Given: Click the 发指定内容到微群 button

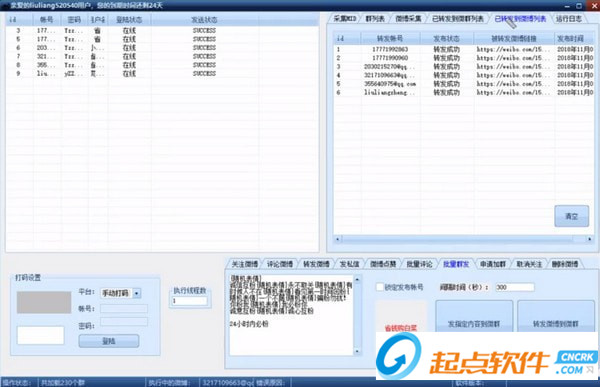Looking at the screenshot, I should [474, 317].
